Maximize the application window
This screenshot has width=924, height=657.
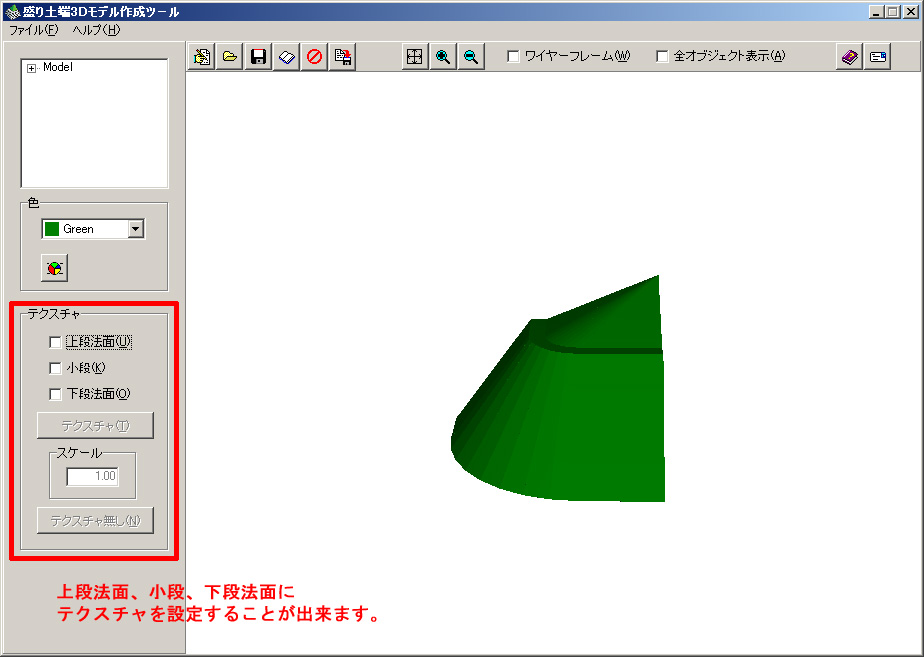coord(893,11)
